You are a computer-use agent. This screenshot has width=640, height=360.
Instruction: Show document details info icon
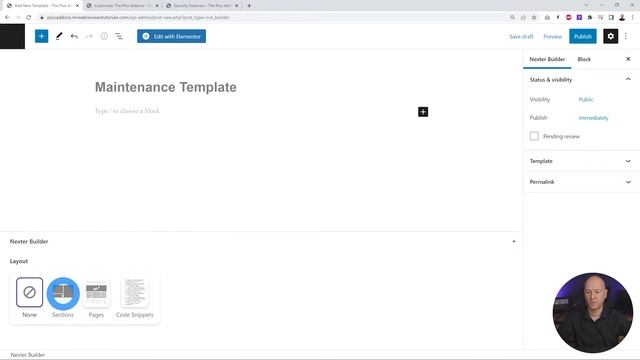point(104,36)
